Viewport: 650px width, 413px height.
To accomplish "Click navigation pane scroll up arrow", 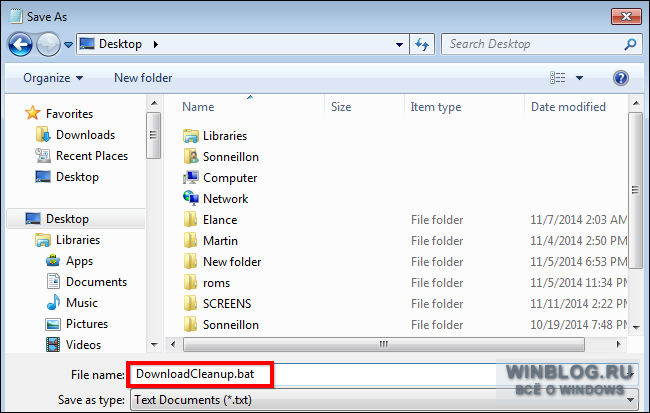I will 154,103.
